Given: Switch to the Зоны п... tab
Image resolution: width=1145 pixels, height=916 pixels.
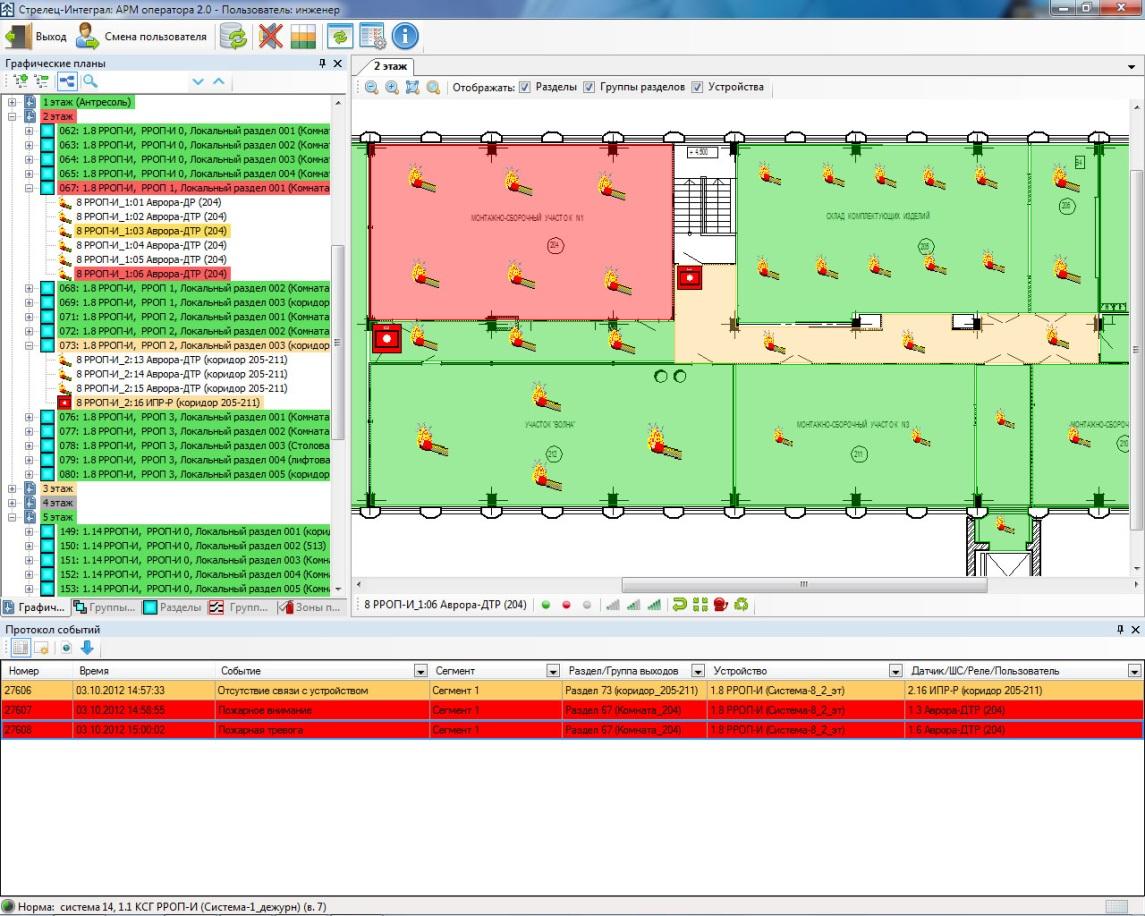Looking at the screenshot, I should pyautogui.click(x=310, y=607).
